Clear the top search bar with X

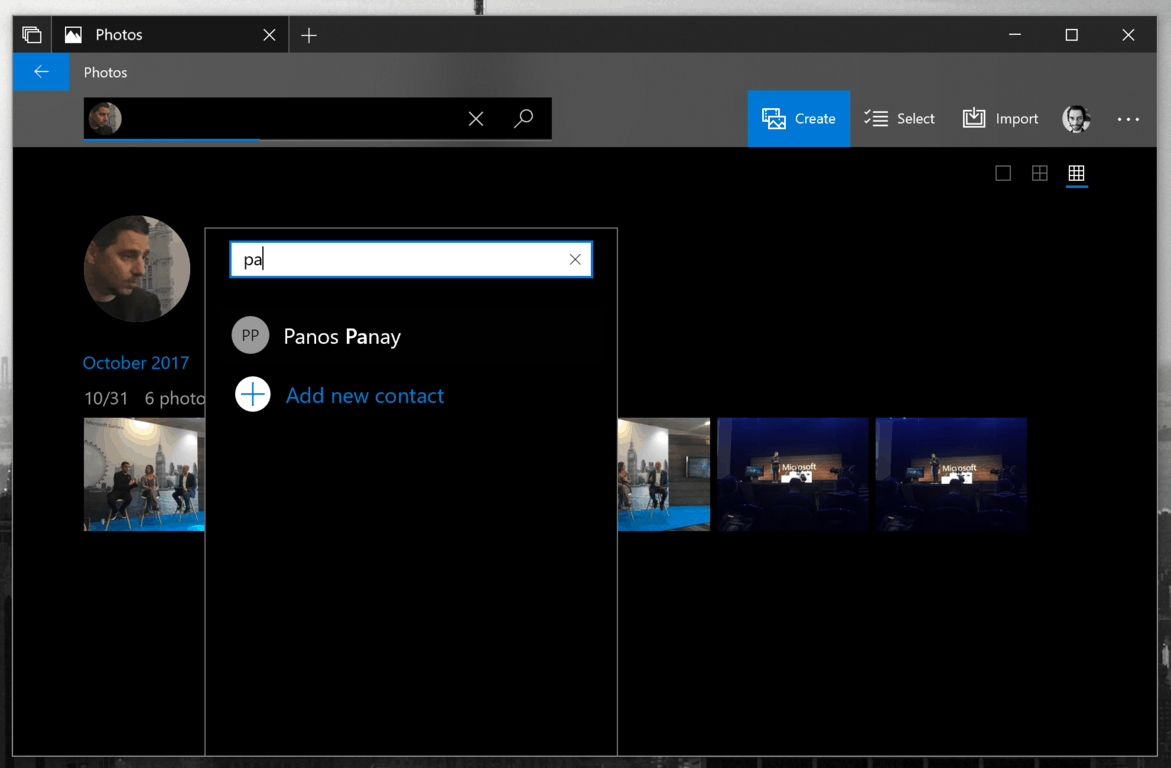(476, 118)
